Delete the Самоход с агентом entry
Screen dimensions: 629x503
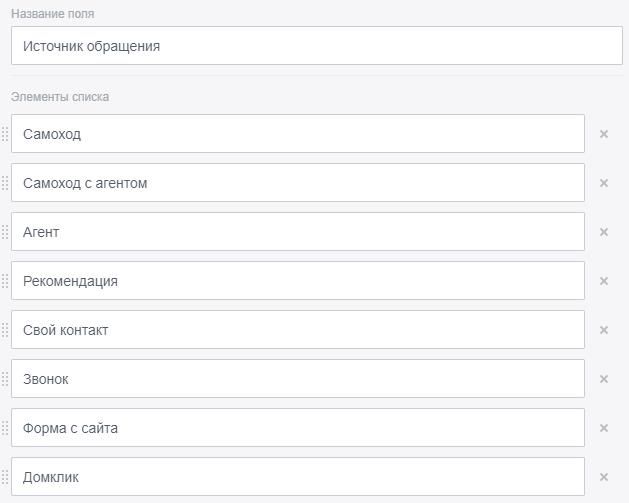(x=604, y=183)
